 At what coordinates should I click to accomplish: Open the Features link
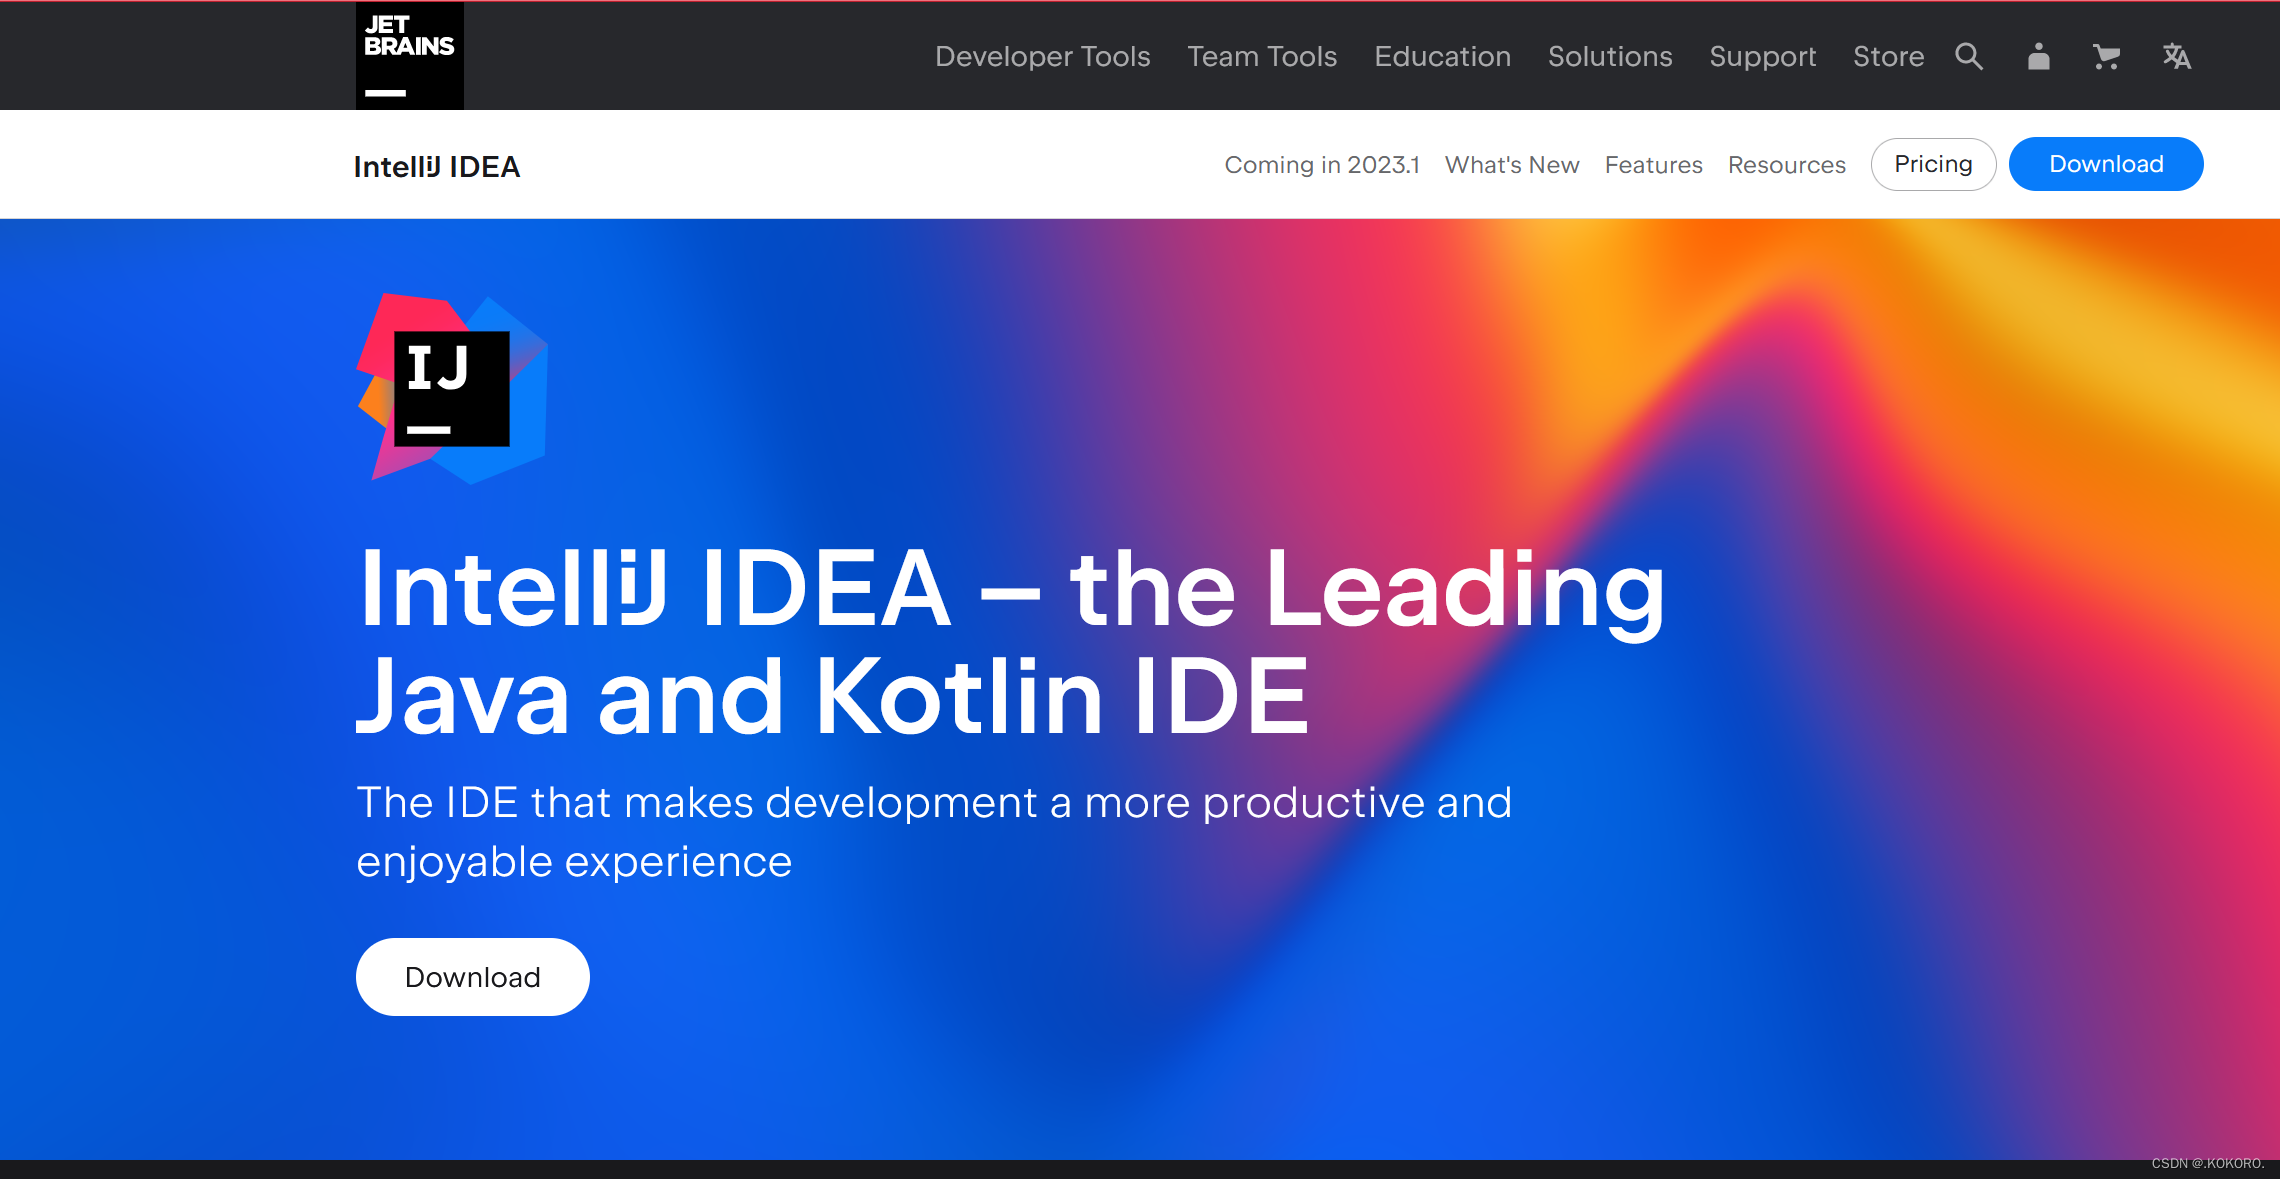coord(1653,165)
